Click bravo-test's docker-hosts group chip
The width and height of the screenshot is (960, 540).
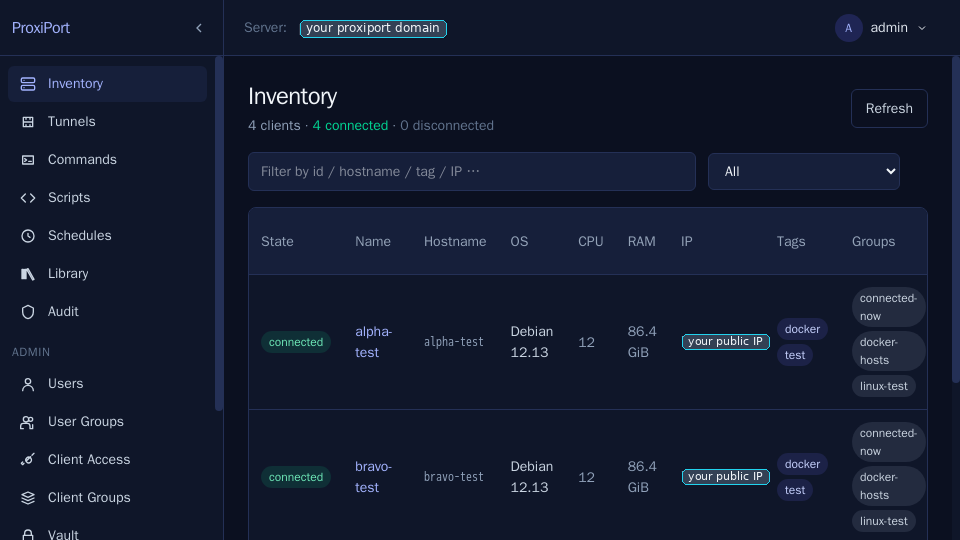tap(888, 486)
